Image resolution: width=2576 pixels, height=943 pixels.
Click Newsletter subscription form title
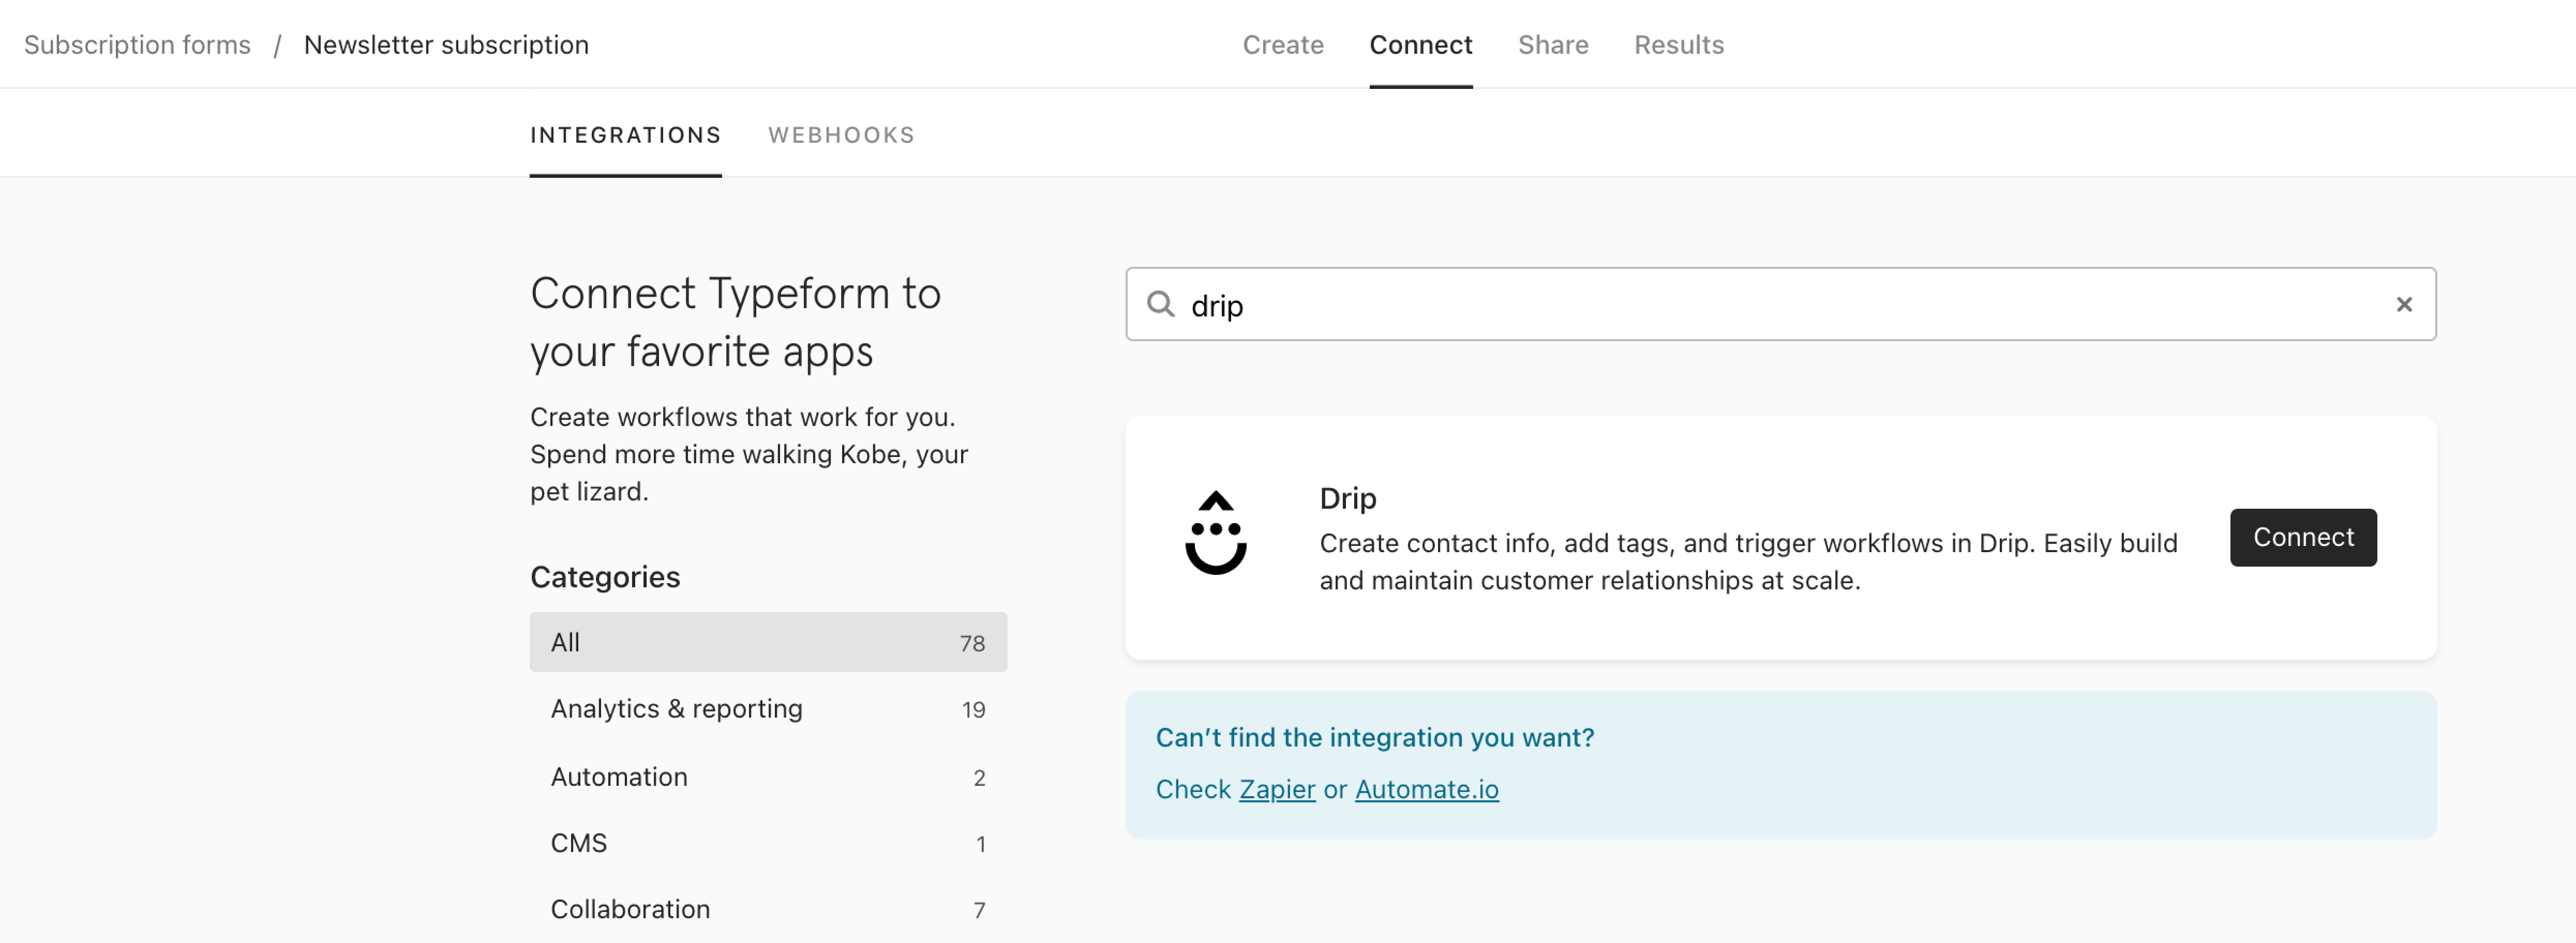tap(446, 45)
